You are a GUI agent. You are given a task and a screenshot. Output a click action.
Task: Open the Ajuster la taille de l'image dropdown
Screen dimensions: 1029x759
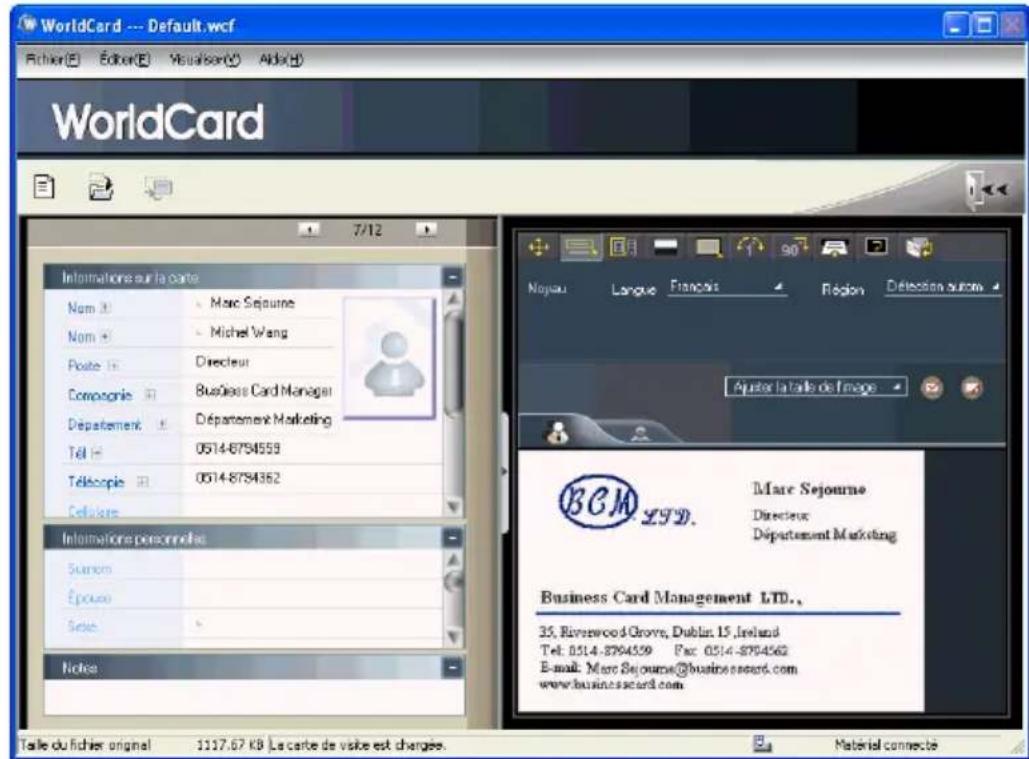point(816,387)
